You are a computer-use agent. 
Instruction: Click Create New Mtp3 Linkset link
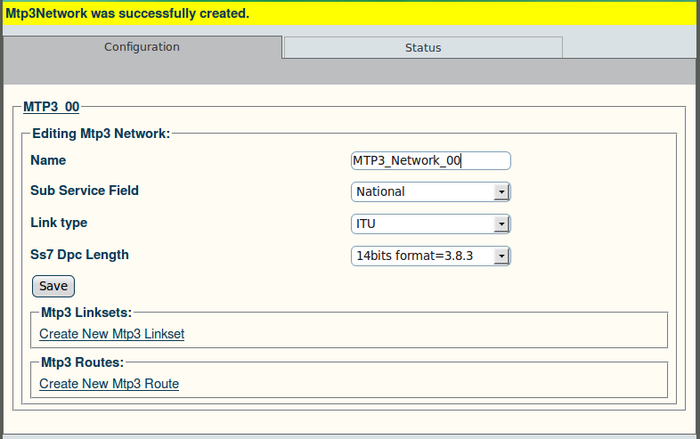(x=112, y=334)
